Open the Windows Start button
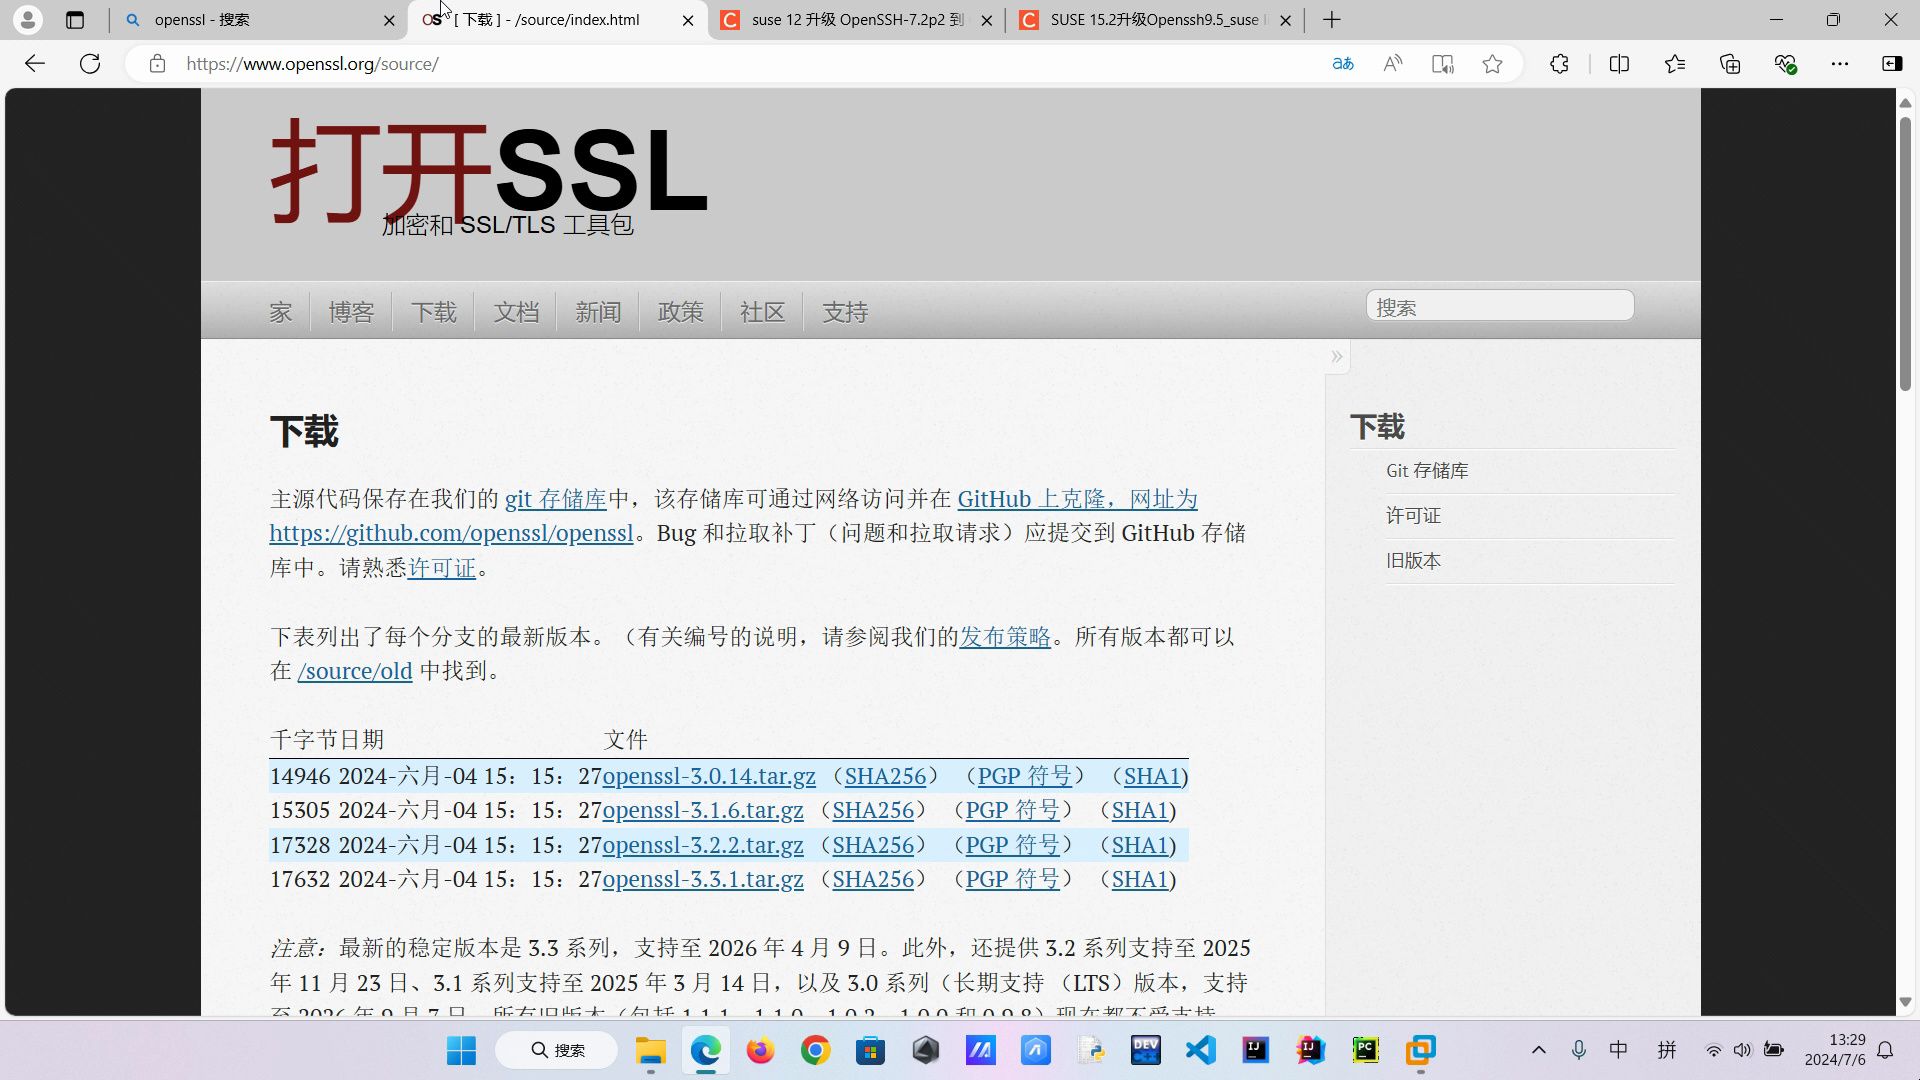This screenshot has height=1080, width=1920. [461, 1050]
